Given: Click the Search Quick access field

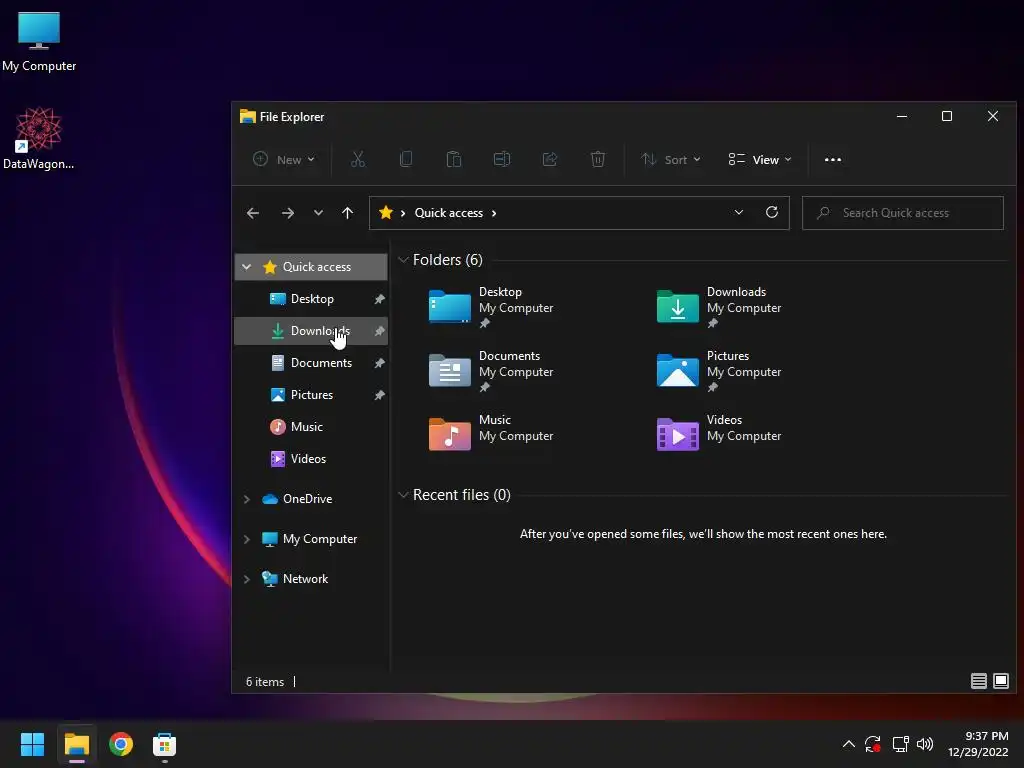Looking at the screenshot, I should [x=903, y=213].
